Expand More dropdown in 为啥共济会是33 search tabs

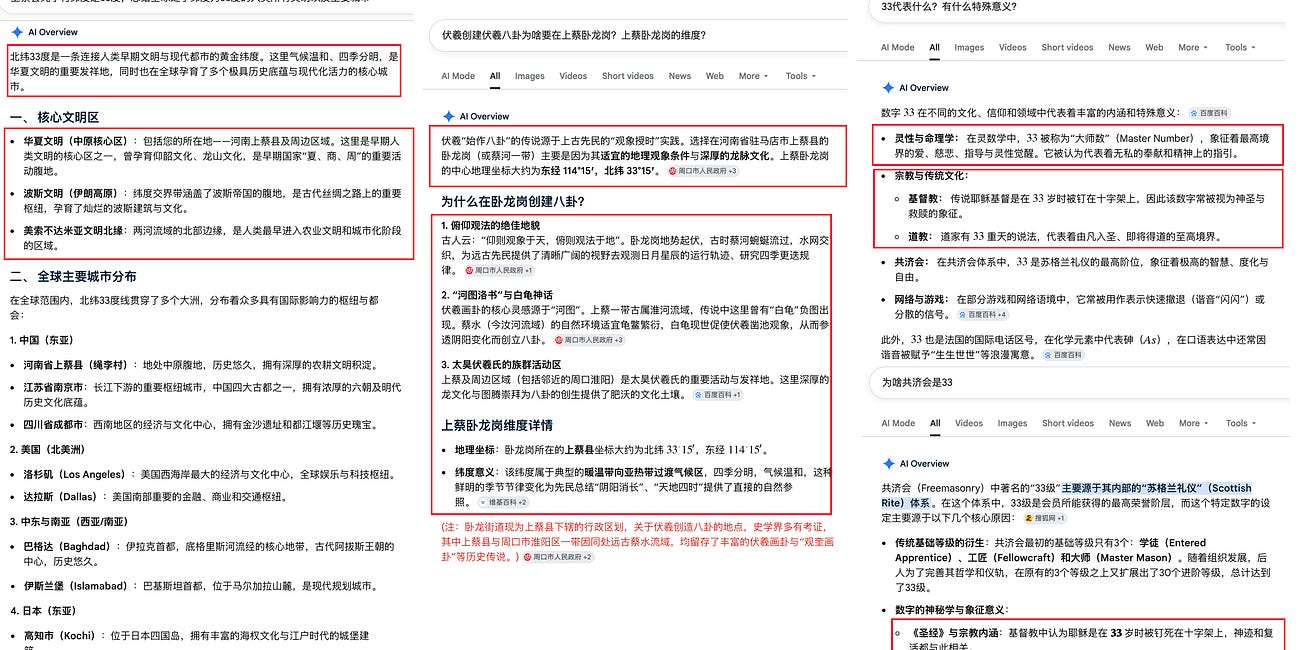click(x=1193, y=423)
